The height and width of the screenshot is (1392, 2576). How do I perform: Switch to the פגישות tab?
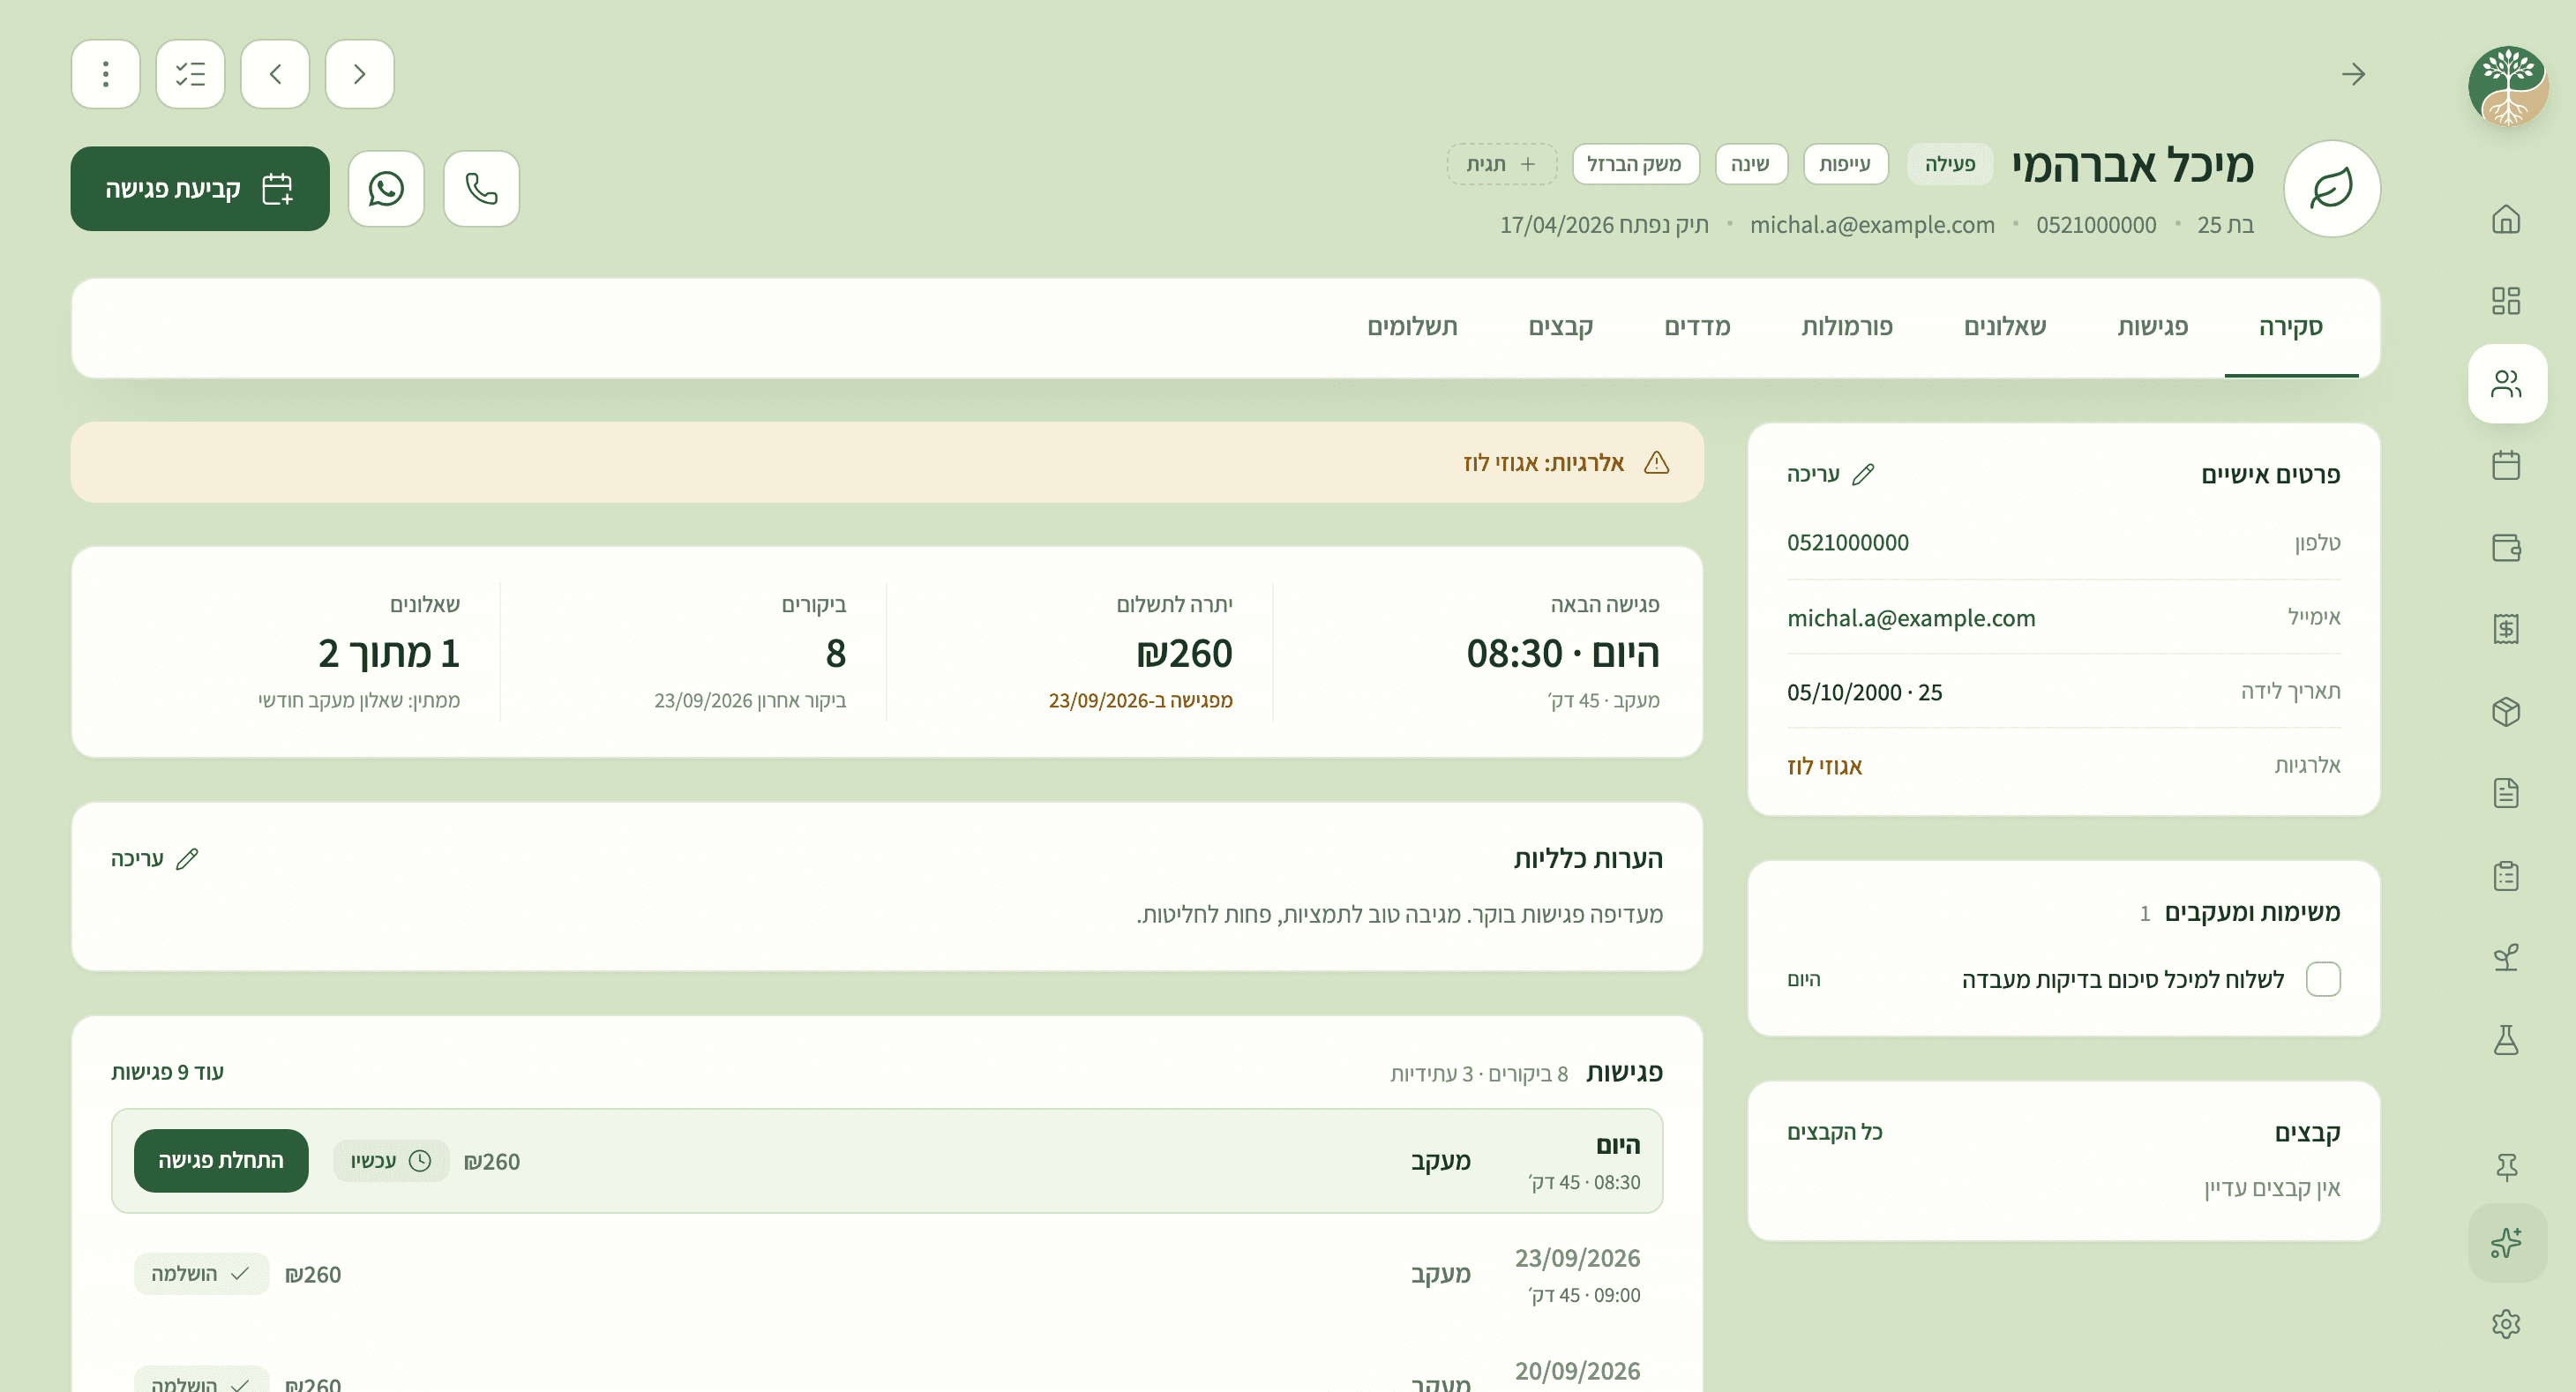click(2152, 327)
